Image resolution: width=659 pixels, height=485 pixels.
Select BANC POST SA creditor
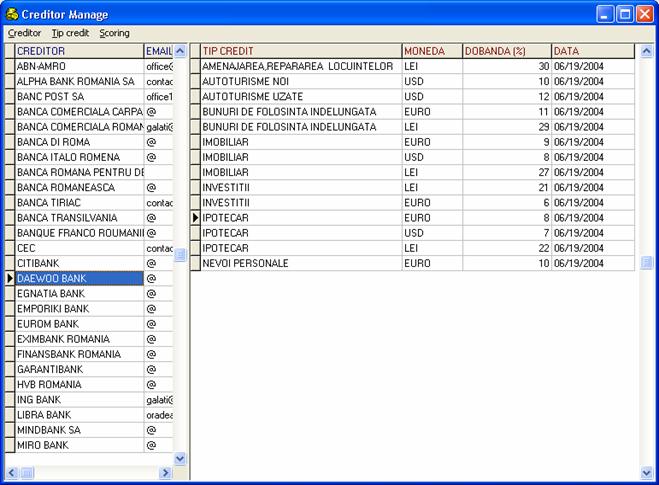(x=79, y=97)
